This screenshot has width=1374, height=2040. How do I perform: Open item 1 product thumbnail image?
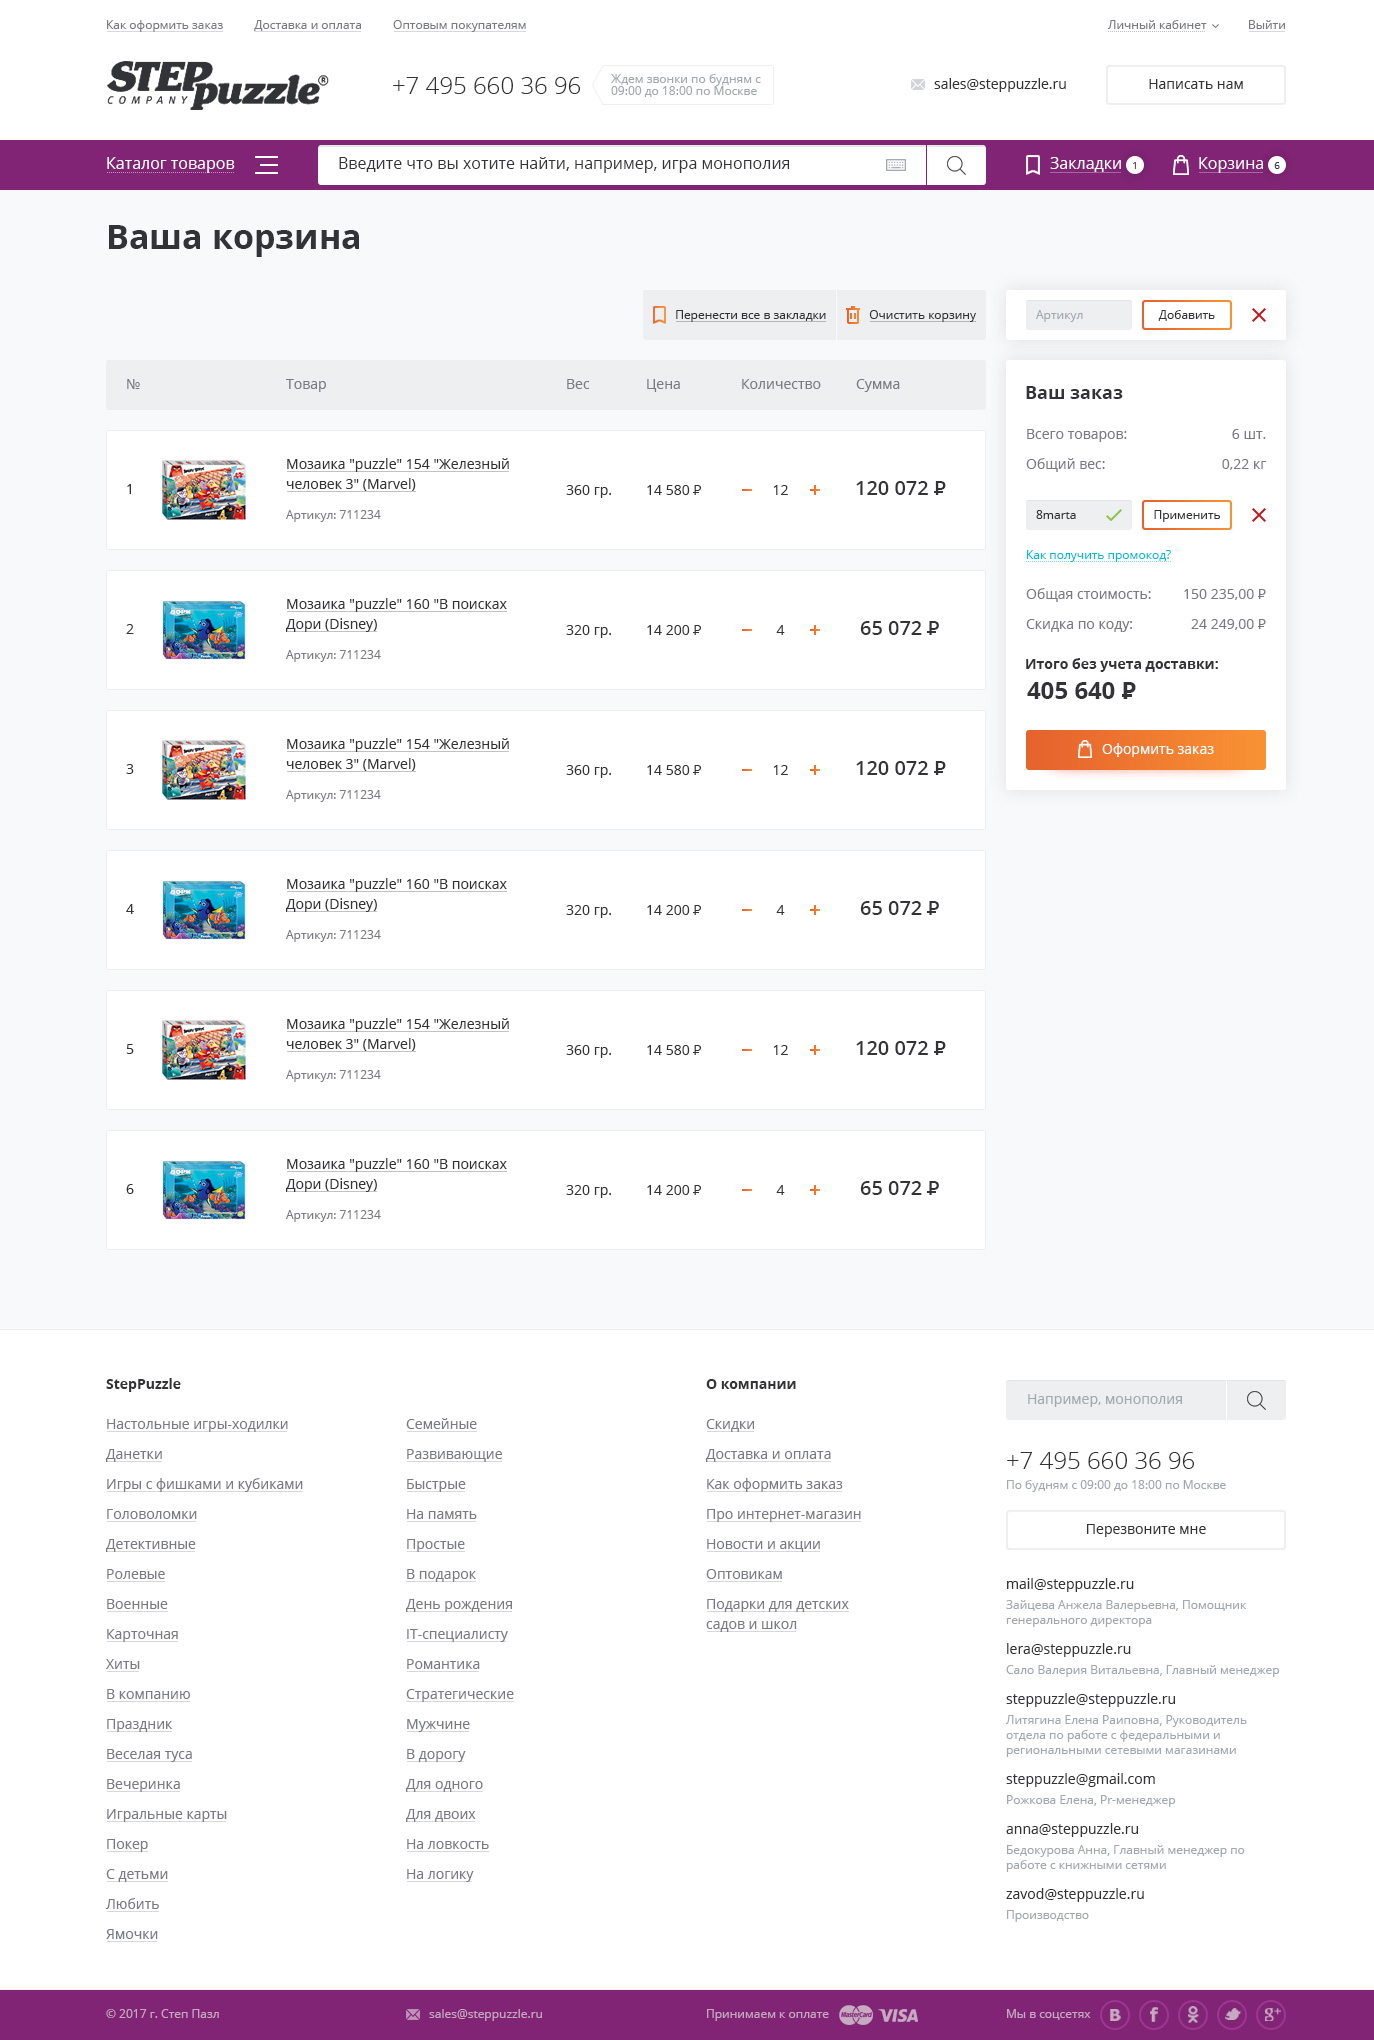click(x=204, y=490)
